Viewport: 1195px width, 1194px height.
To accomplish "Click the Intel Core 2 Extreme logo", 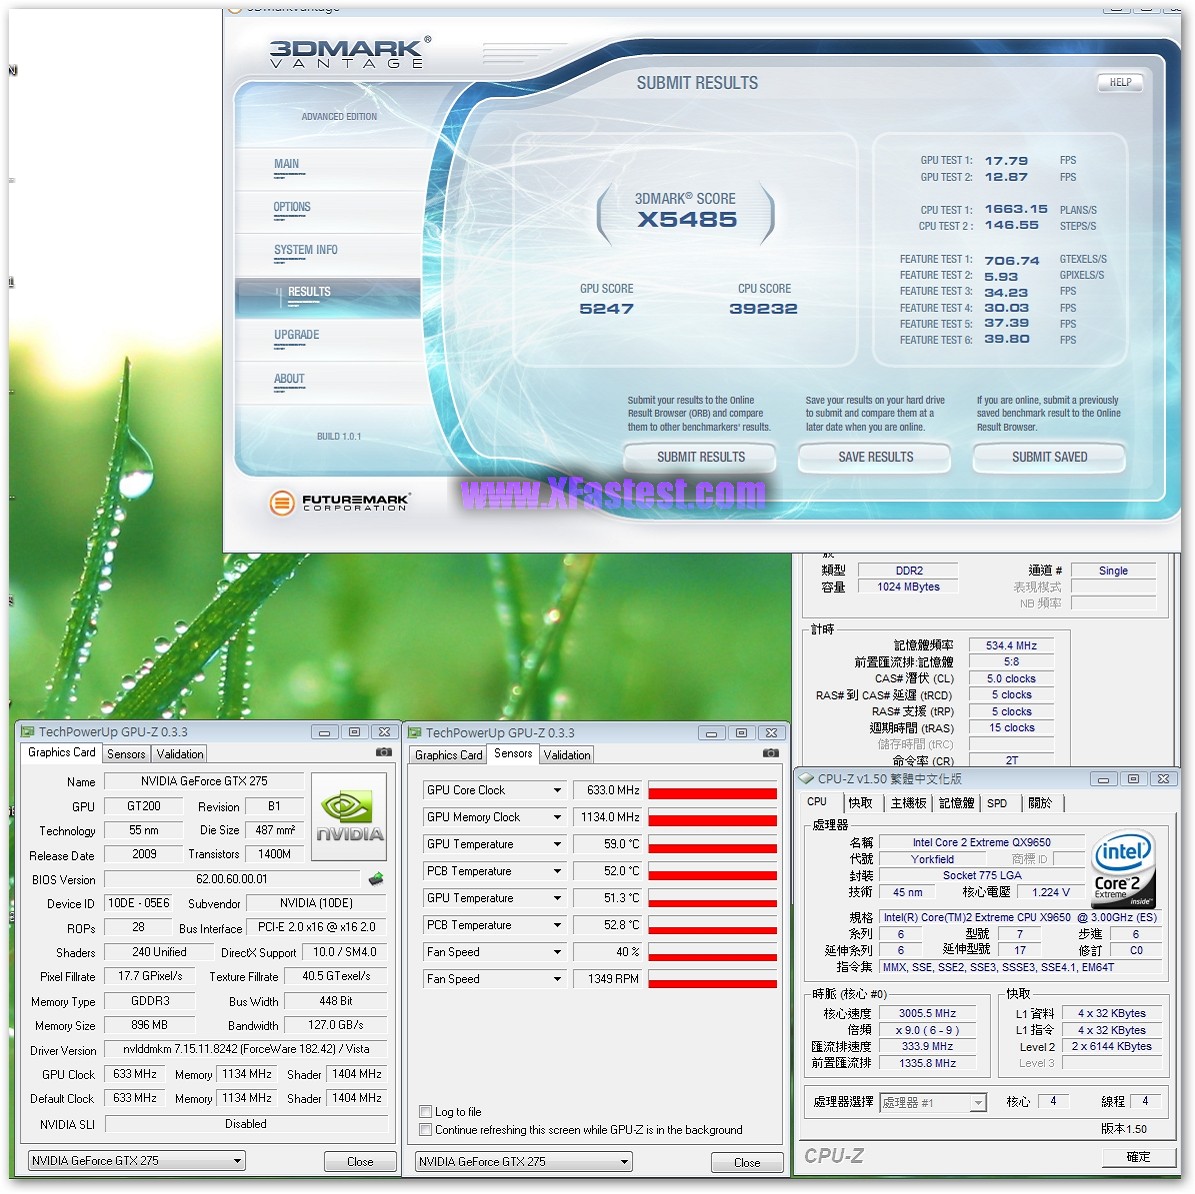I will coord(1123,868).
